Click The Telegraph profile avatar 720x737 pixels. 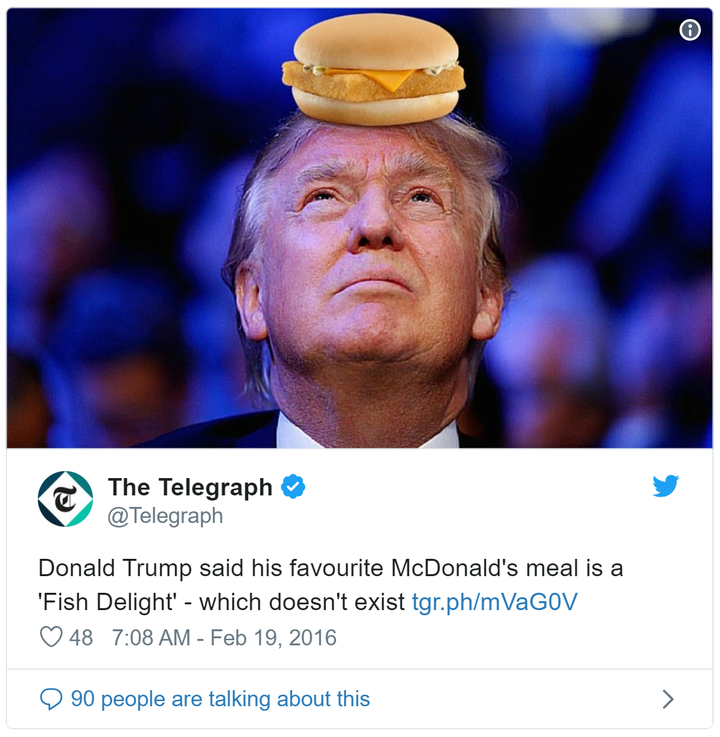point(65,499)
